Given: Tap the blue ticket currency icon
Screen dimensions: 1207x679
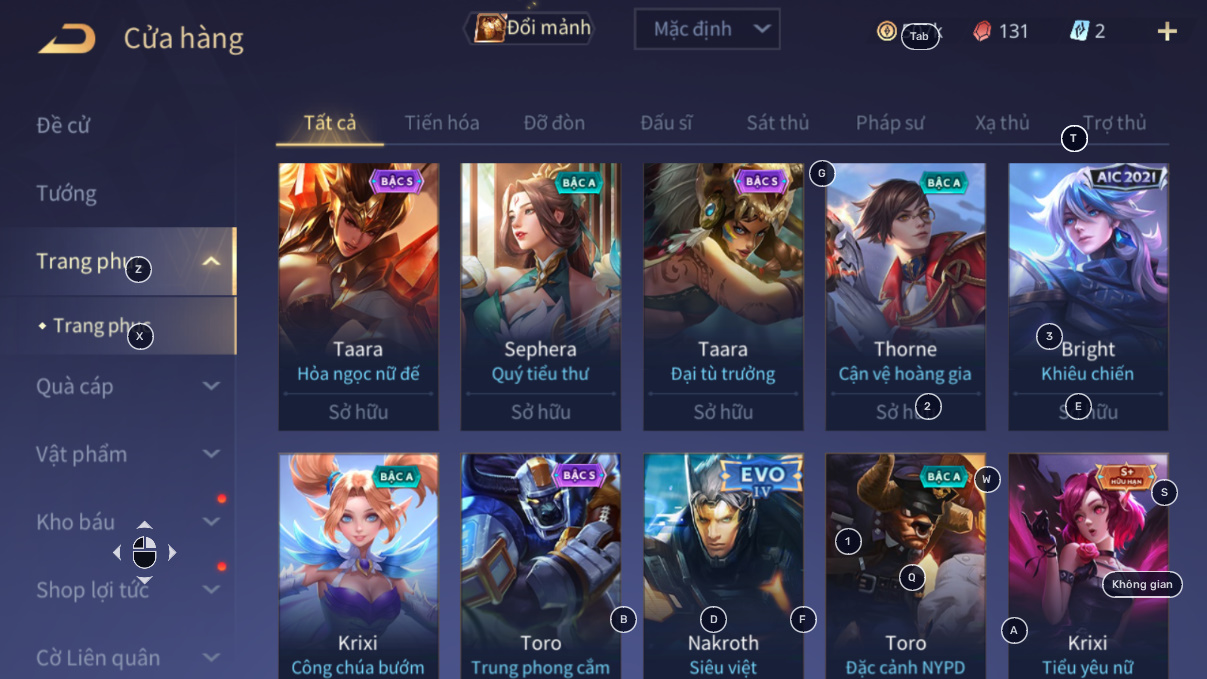Looking at the screenshot, I should click(1079, 31).
